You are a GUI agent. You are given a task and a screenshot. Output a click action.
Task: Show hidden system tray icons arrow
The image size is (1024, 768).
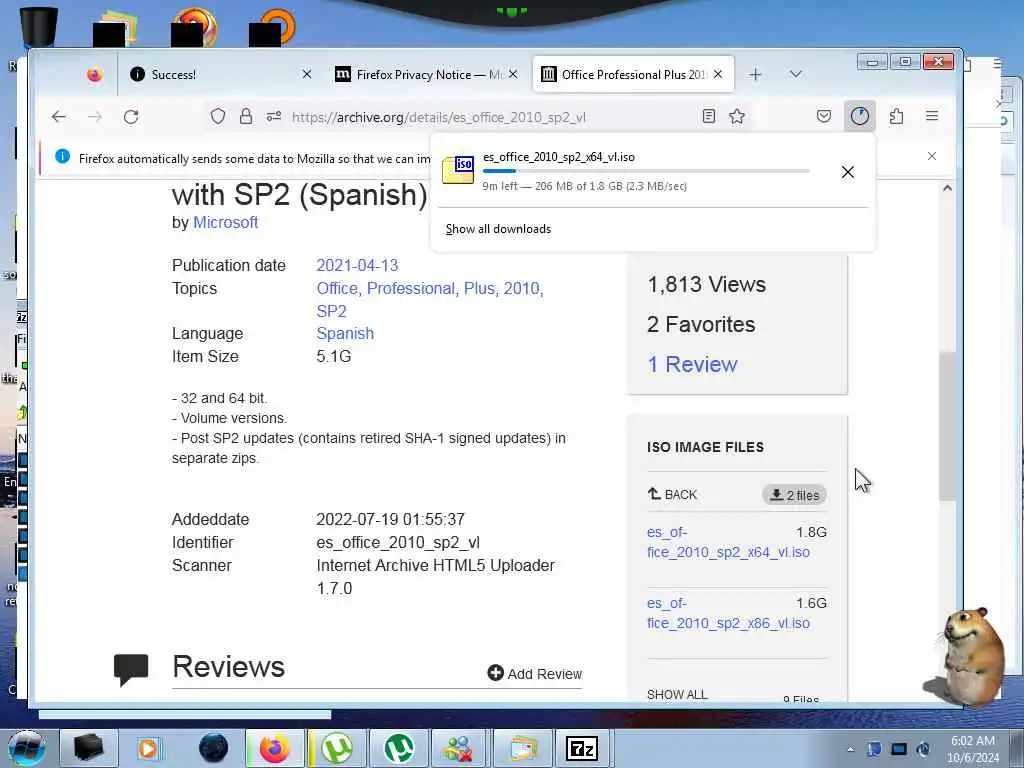tap(850, 749)
